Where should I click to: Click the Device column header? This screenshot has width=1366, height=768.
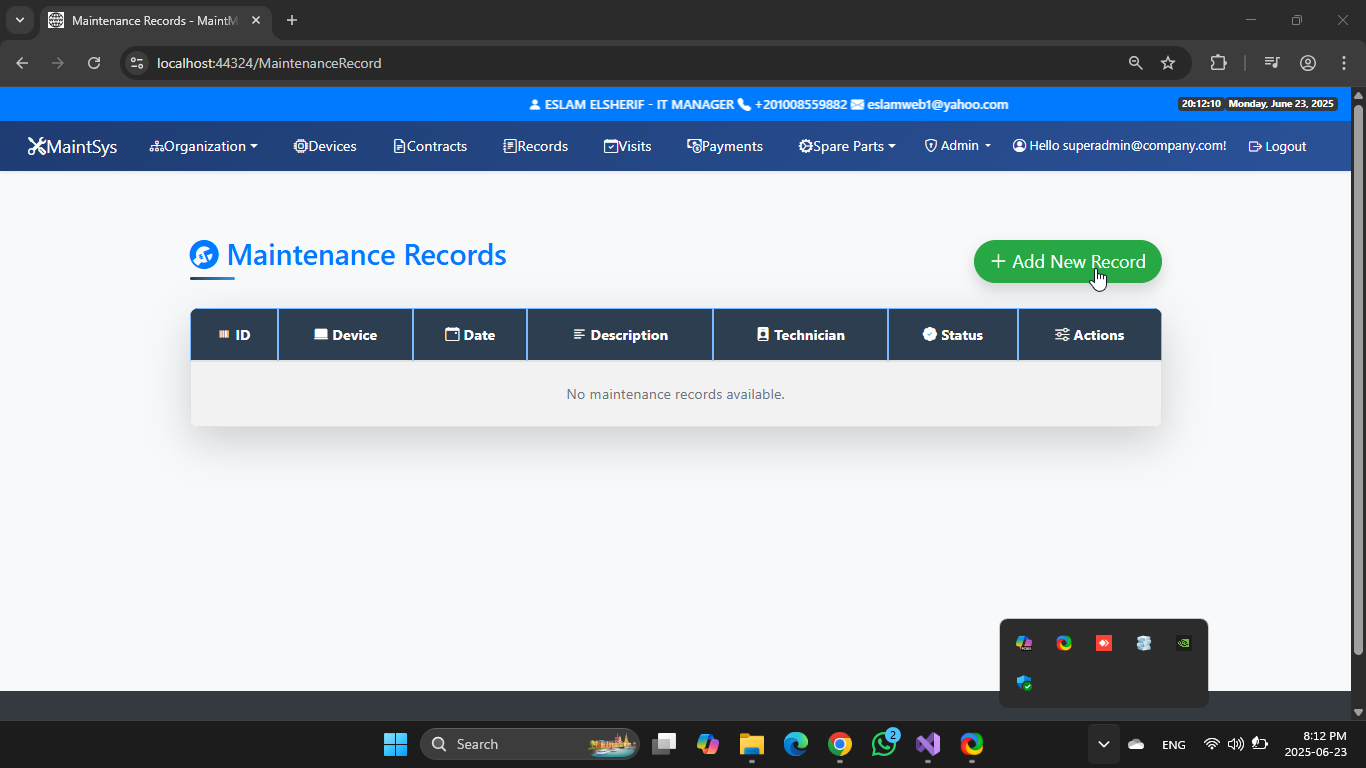click(345, 335)
